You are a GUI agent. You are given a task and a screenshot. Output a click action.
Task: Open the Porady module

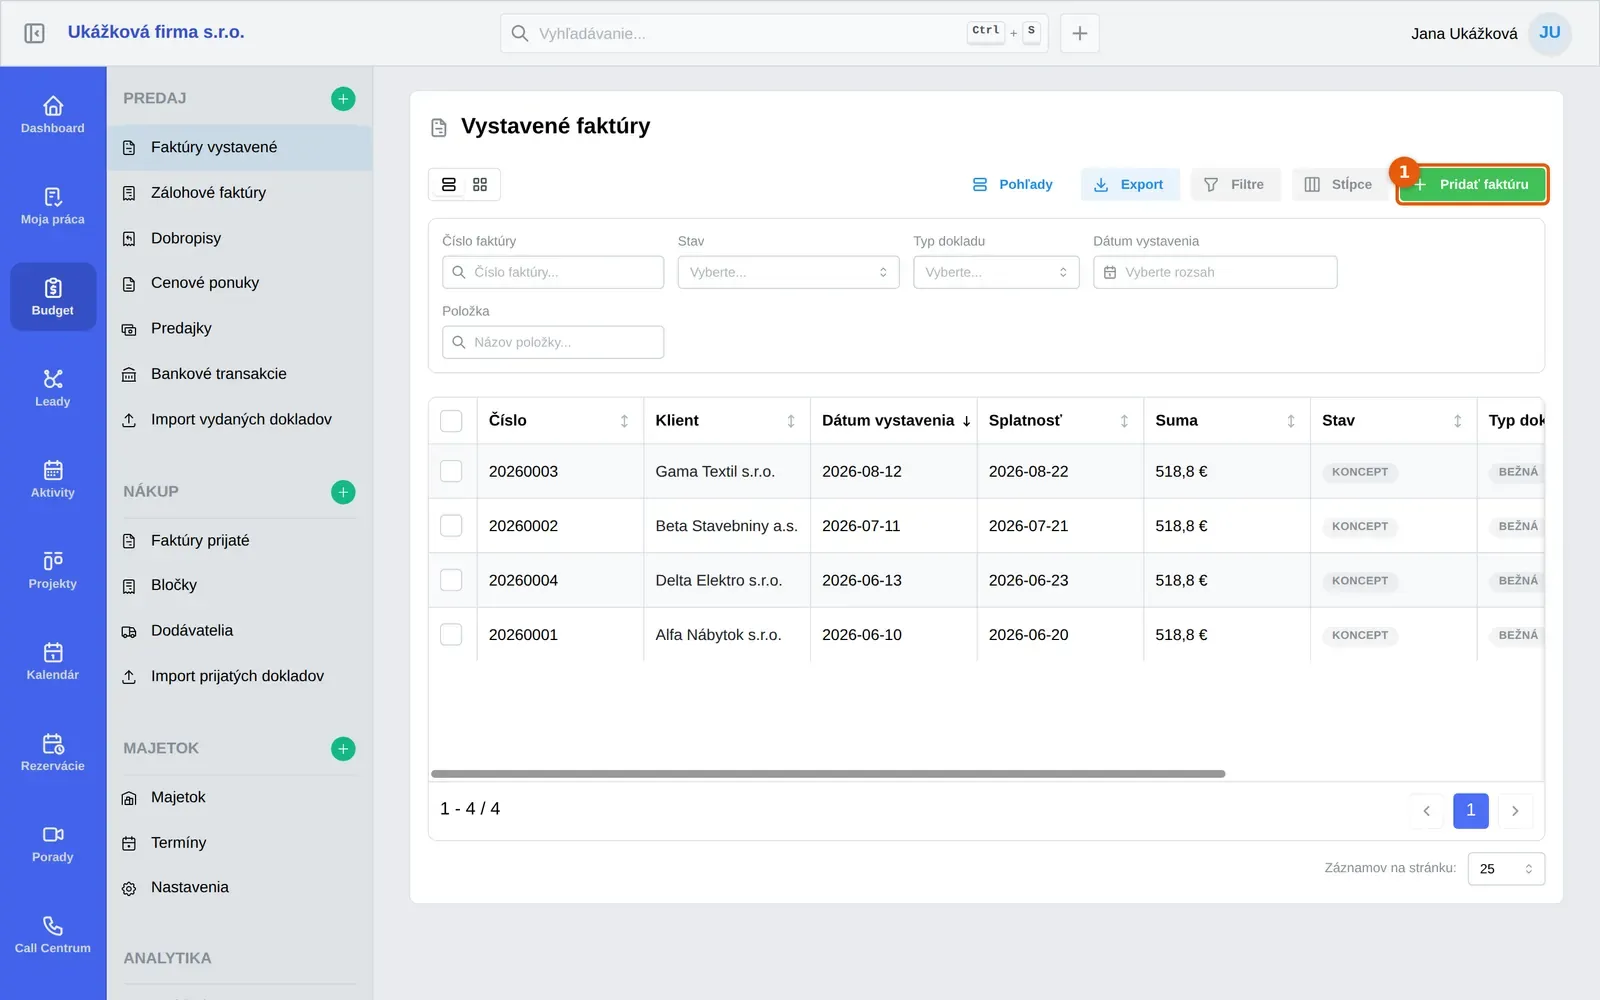pyautogui.click(x=53, y=843)
